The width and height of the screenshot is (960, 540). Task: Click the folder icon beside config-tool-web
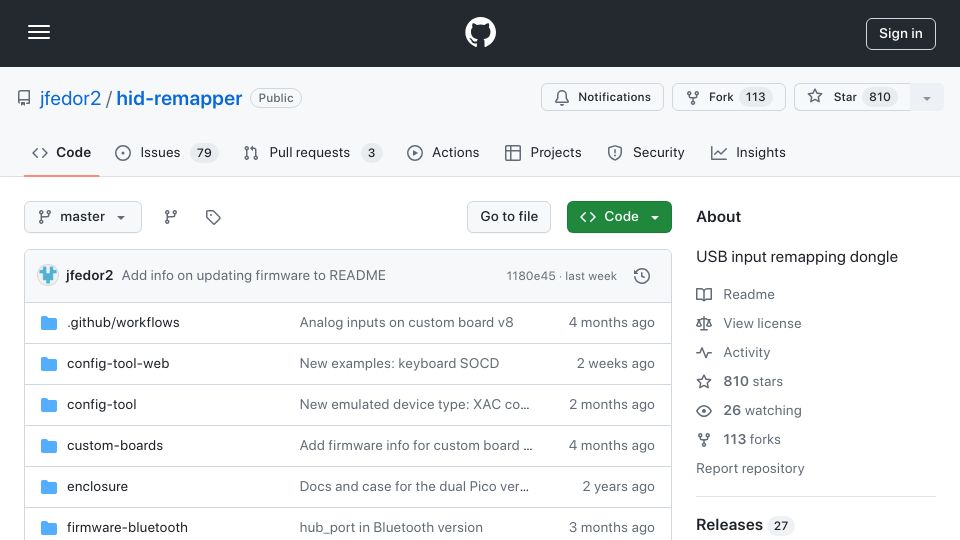pyautogui.click(x=49, y=364)
